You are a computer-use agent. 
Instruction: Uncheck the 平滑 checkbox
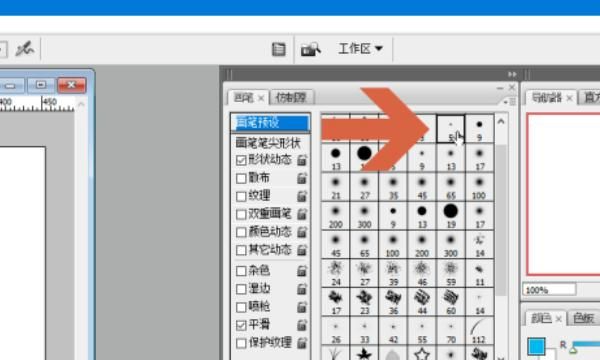[x=241, y=325]
